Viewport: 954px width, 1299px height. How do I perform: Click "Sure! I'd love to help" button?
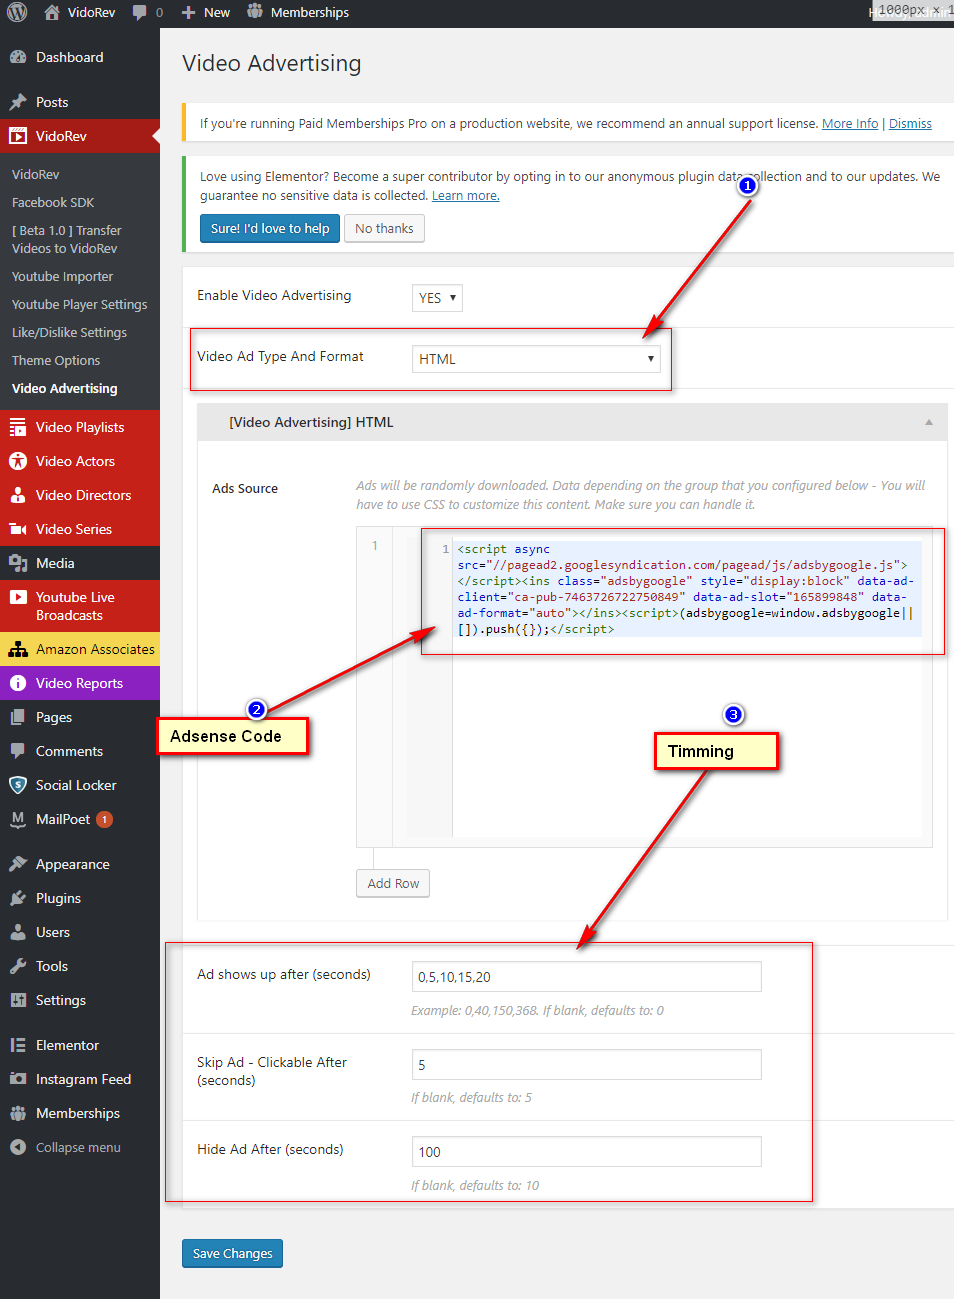click(x=270, y=228)
